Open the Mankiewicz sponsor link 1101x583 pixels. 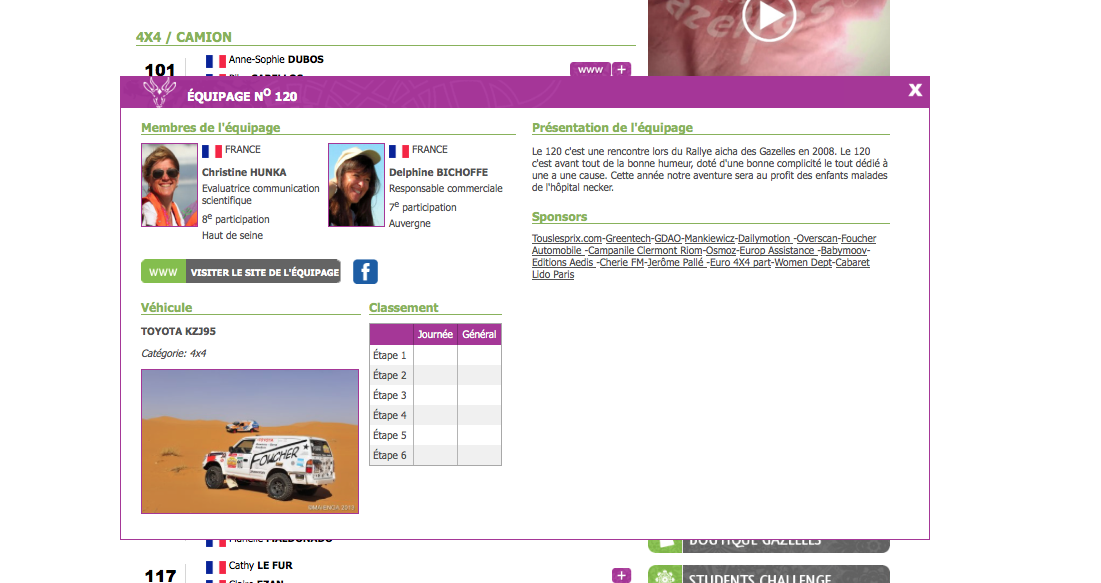710,239
